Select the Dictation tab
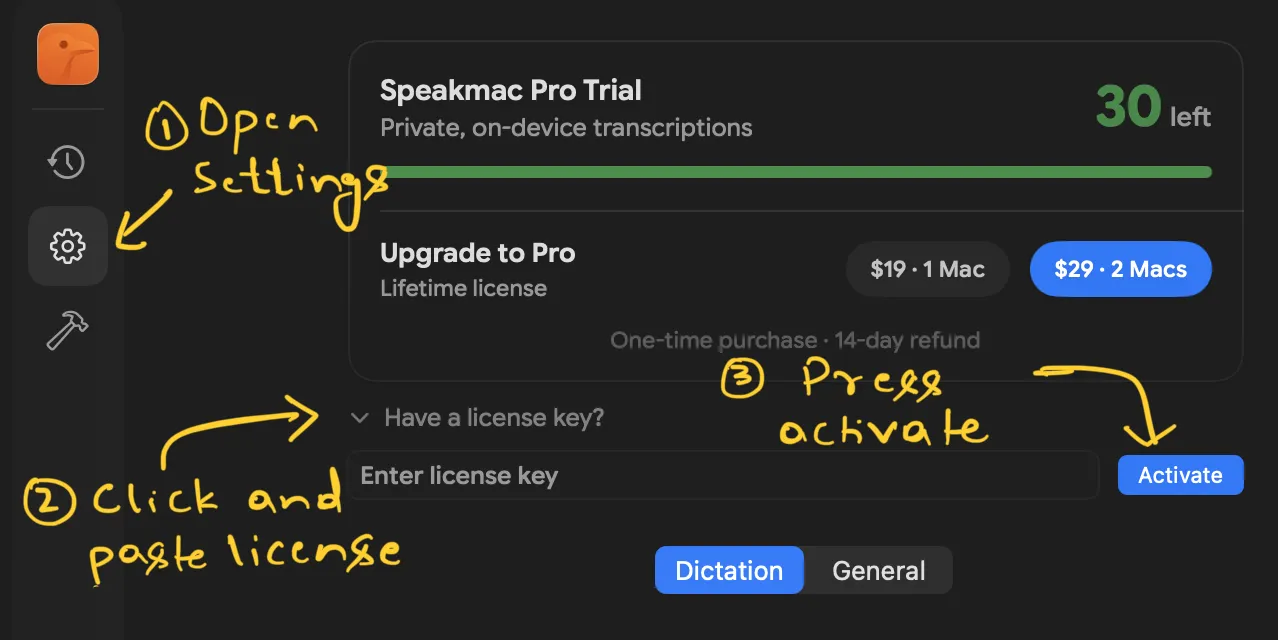 click(x=729, y=570)
